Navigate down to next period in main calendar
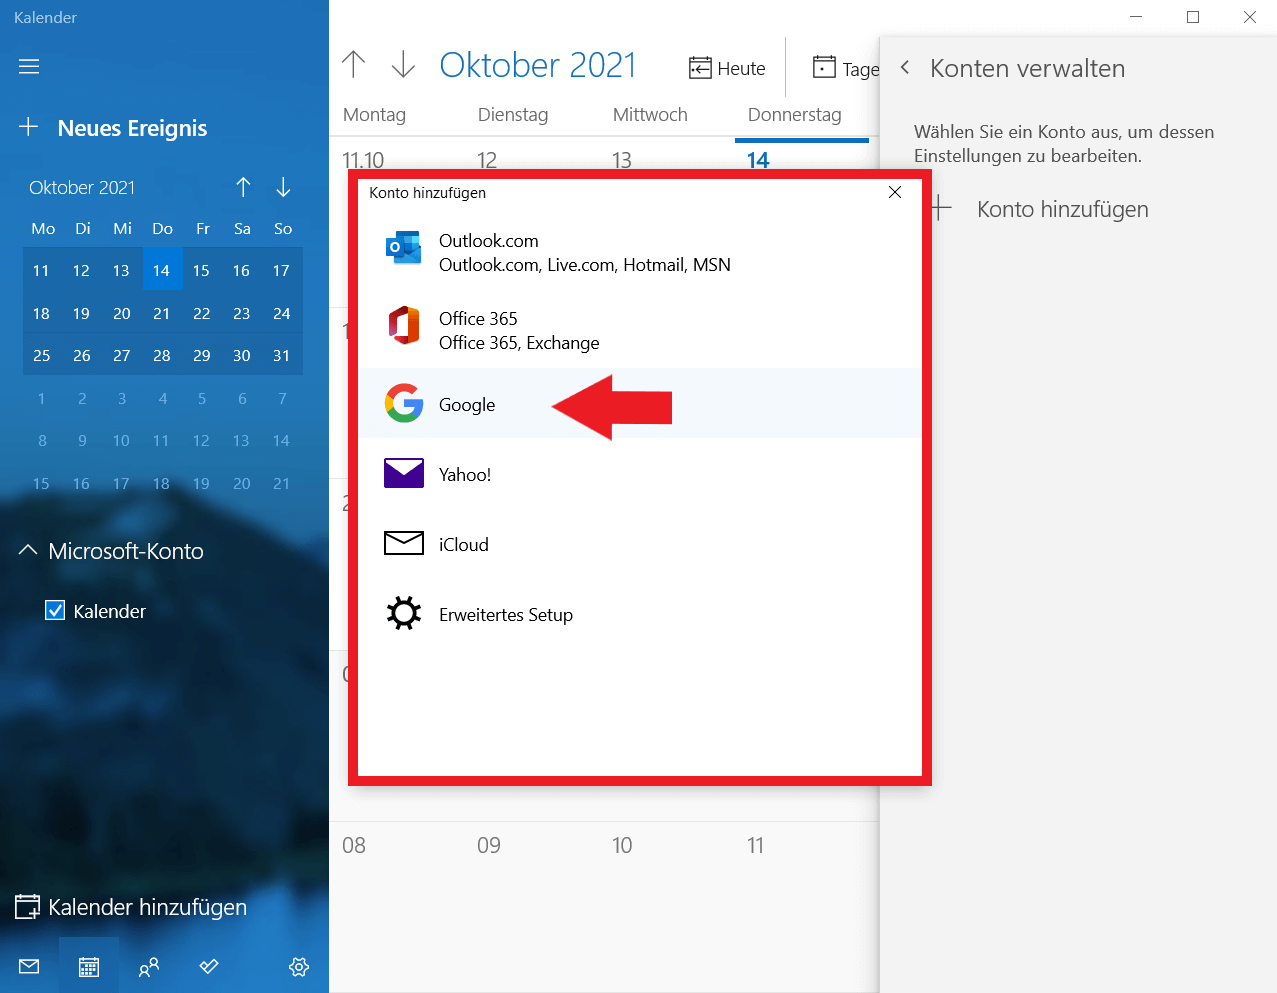 [403, 64]
